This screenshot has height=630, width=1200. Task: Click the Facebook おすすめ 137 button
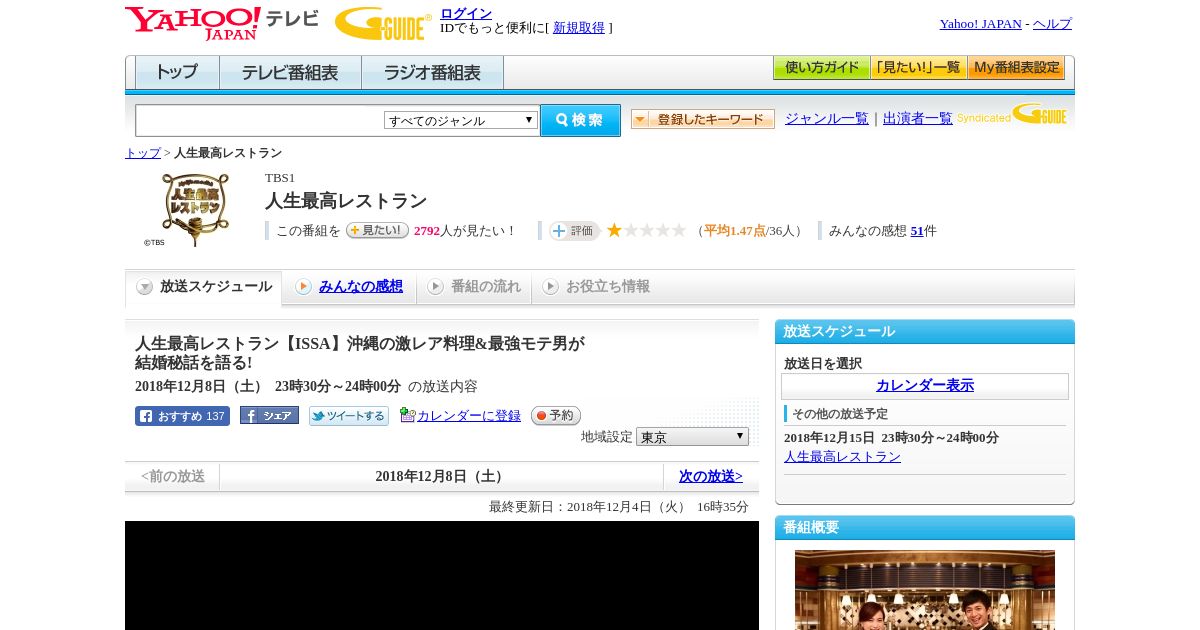(182, 416)
